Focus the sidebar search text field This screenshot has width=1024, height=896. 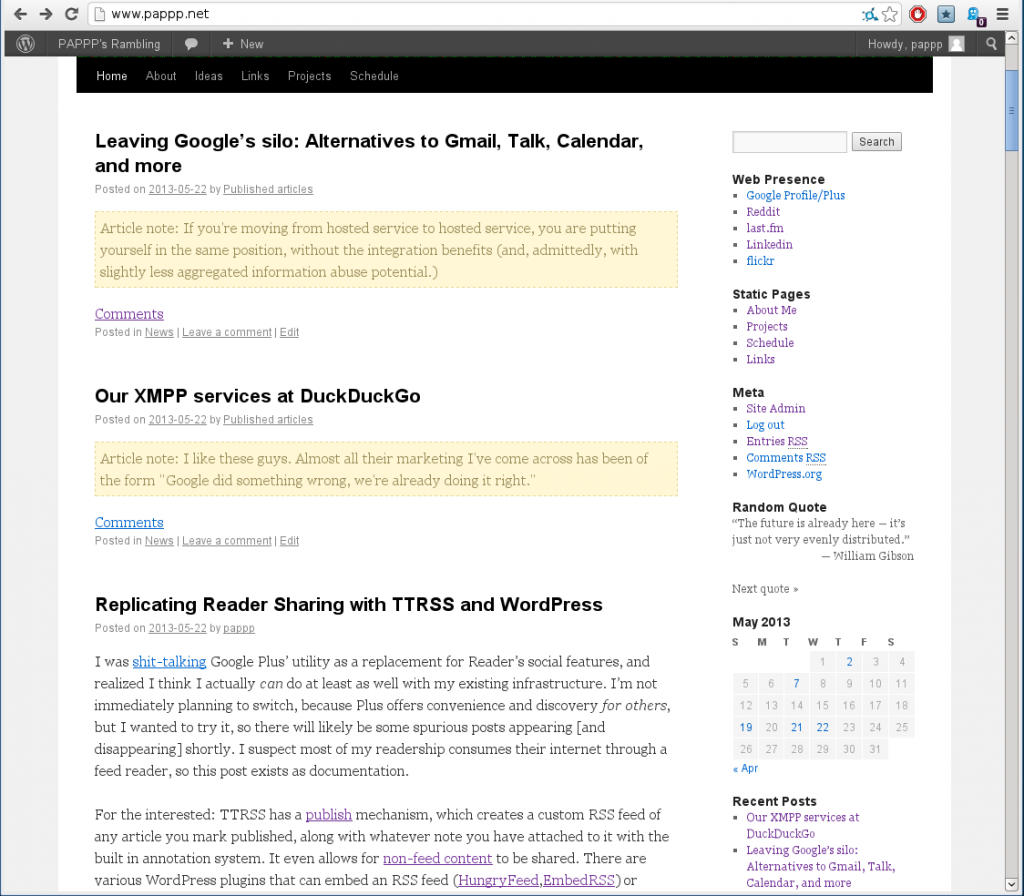tap(790, 142)
